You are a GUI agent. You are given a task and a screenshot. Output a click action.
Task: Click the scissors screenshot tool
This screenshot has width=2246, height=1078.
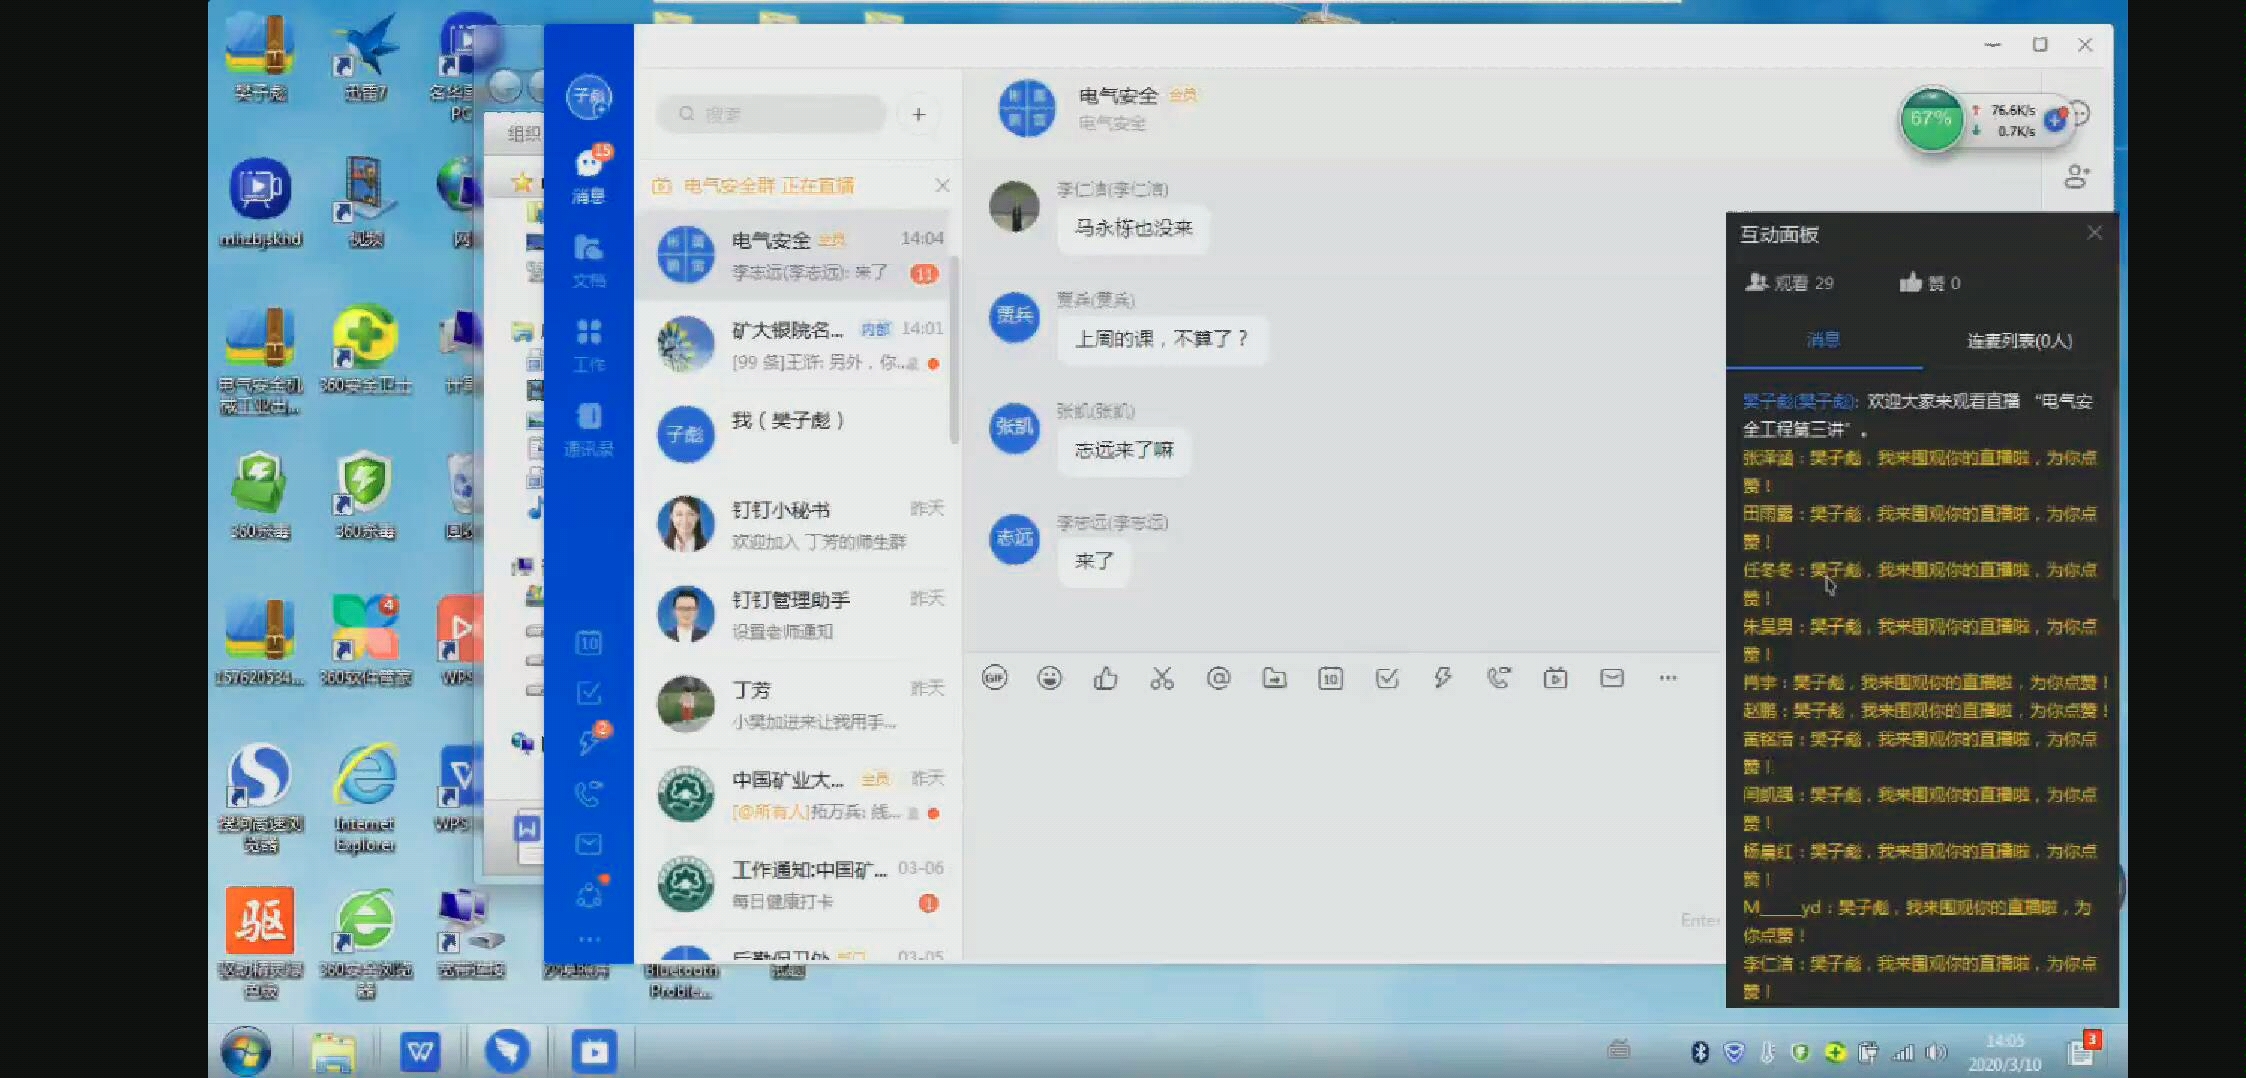1161,678
